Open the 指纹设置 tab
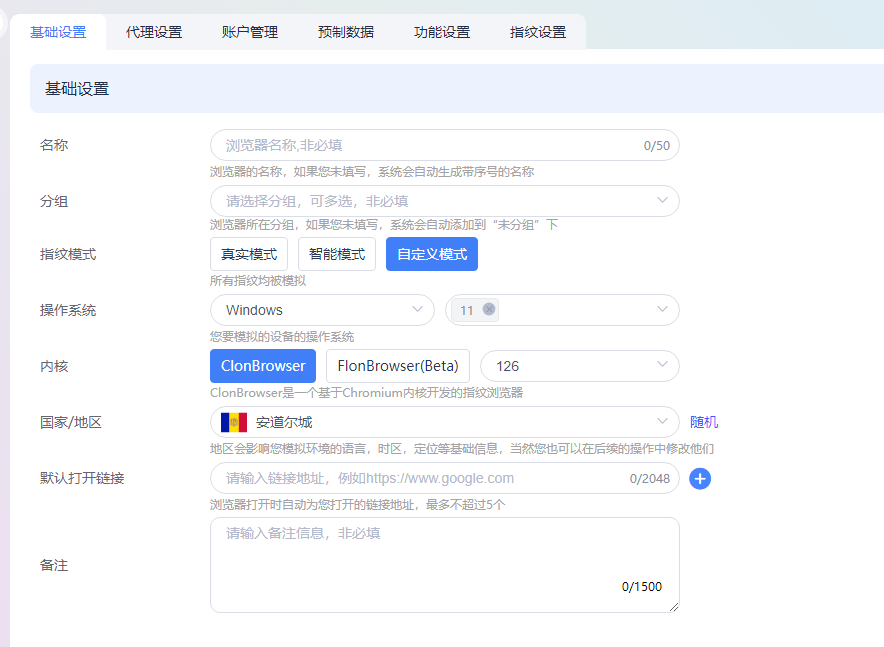884x647 pixels. click(x=537, y=32)
